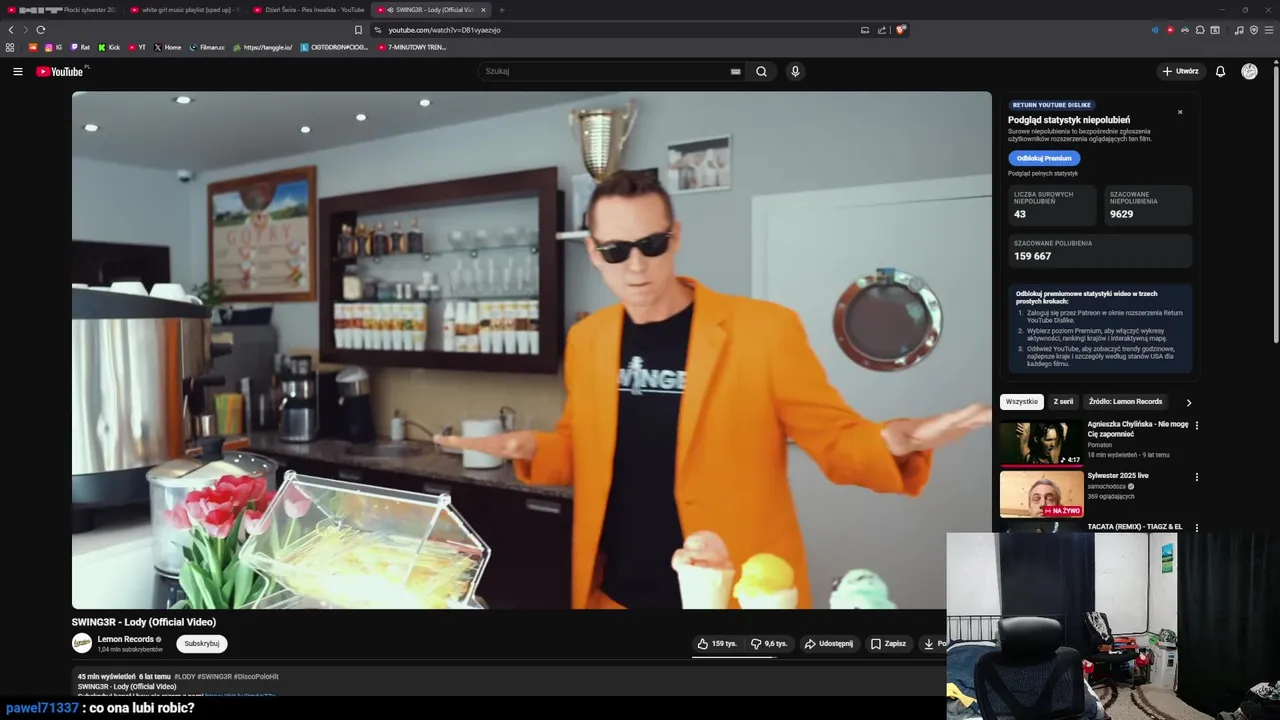Image resolution: width=1280 pixels, height=720 pixels.
Task: Open the 7-MINUTOWY TREN bookmark
Action: 412,47
